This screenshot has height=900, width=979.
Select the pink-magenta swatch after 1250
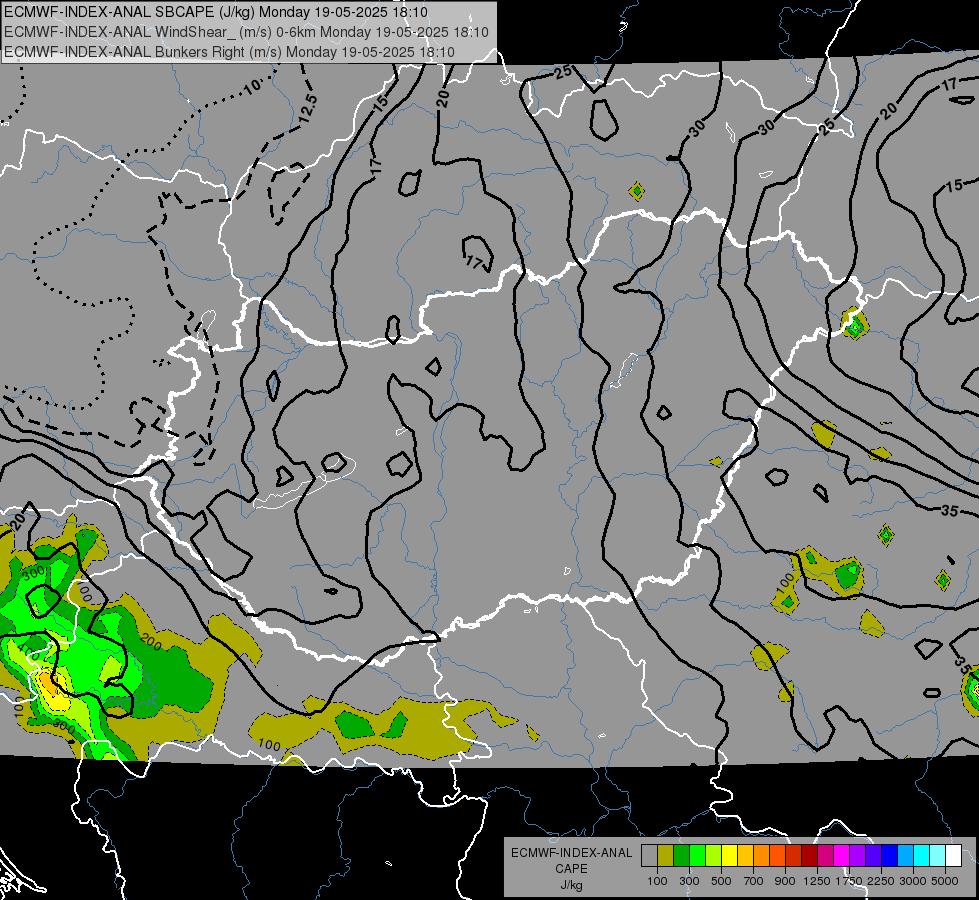pyautogui.click(x=825, y=856)
